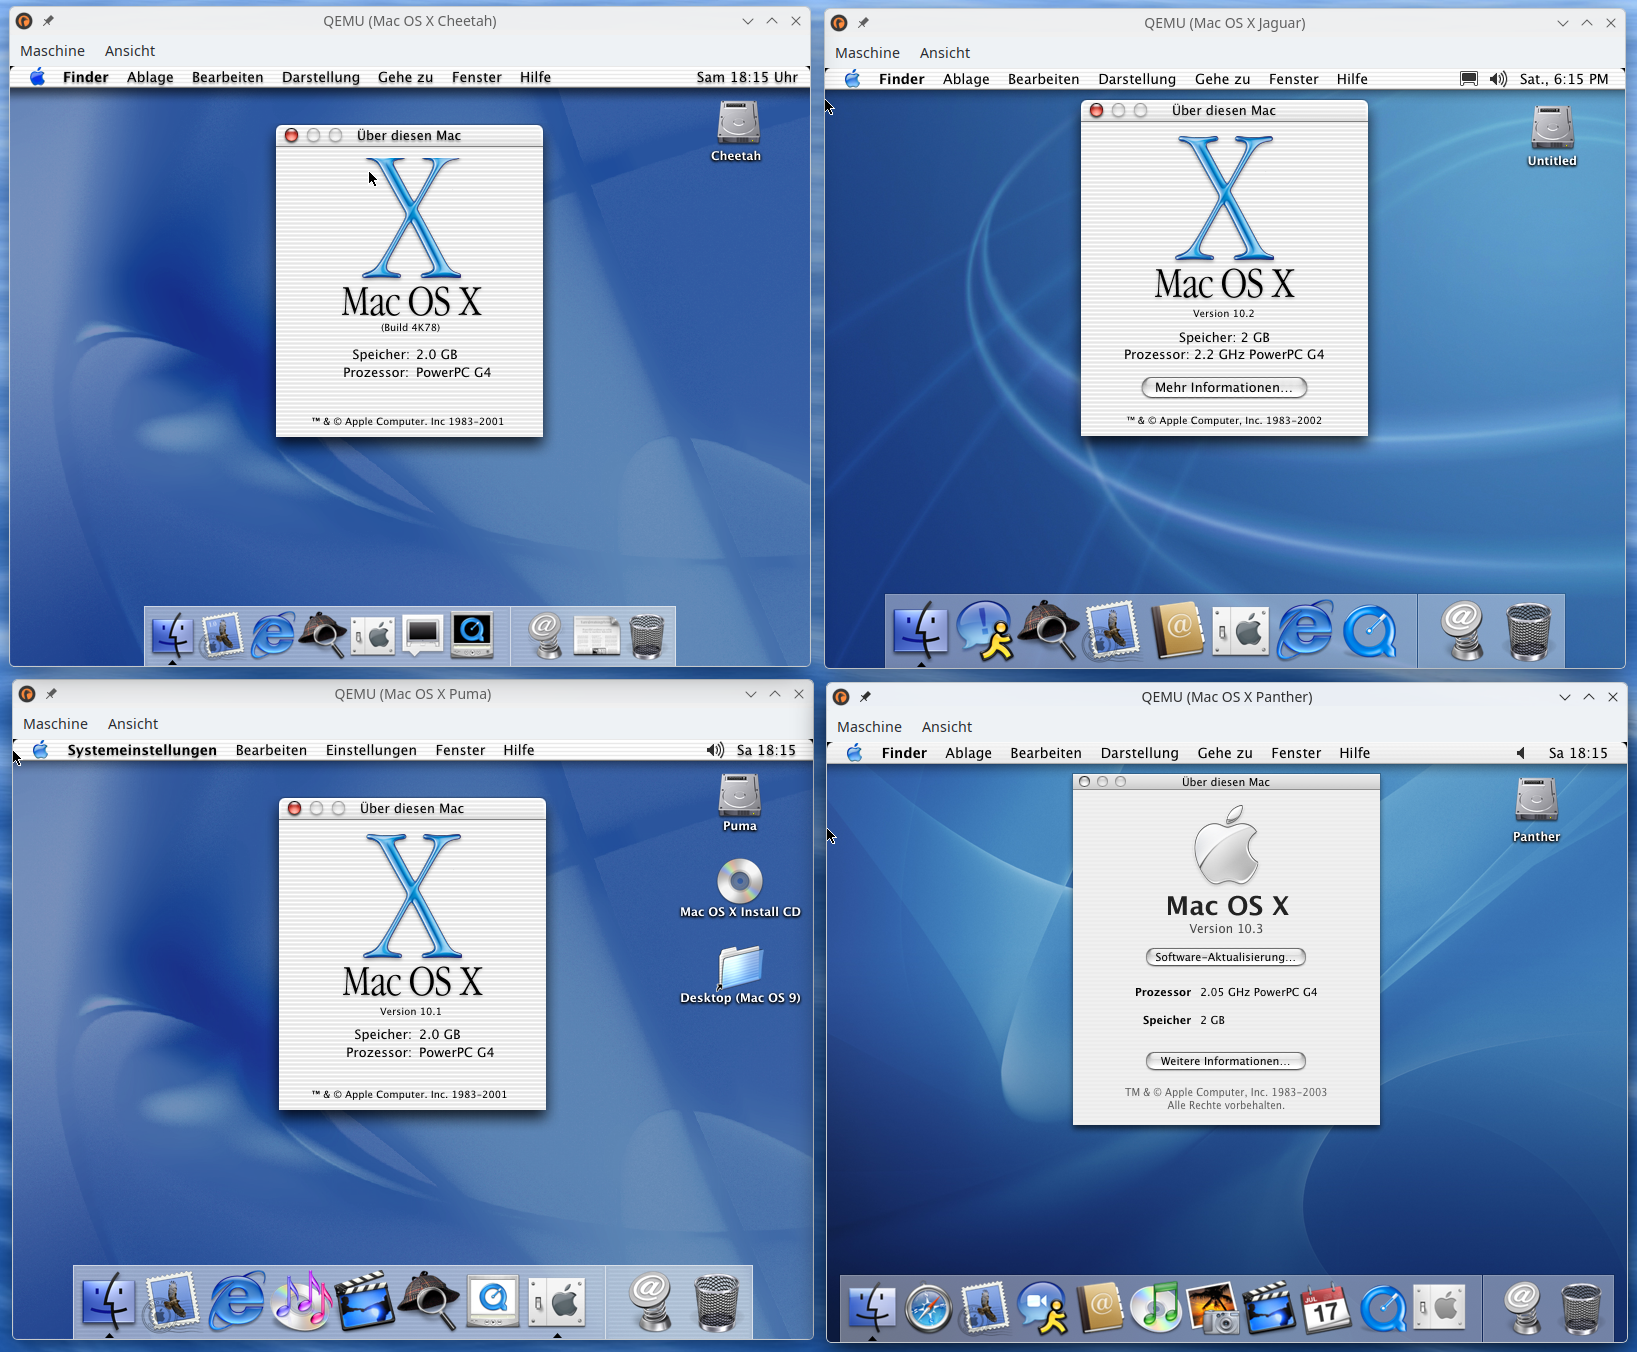Open Safari in the Panther dock
Viewport: 1637px width, 1352px height.
(928, 1308)
